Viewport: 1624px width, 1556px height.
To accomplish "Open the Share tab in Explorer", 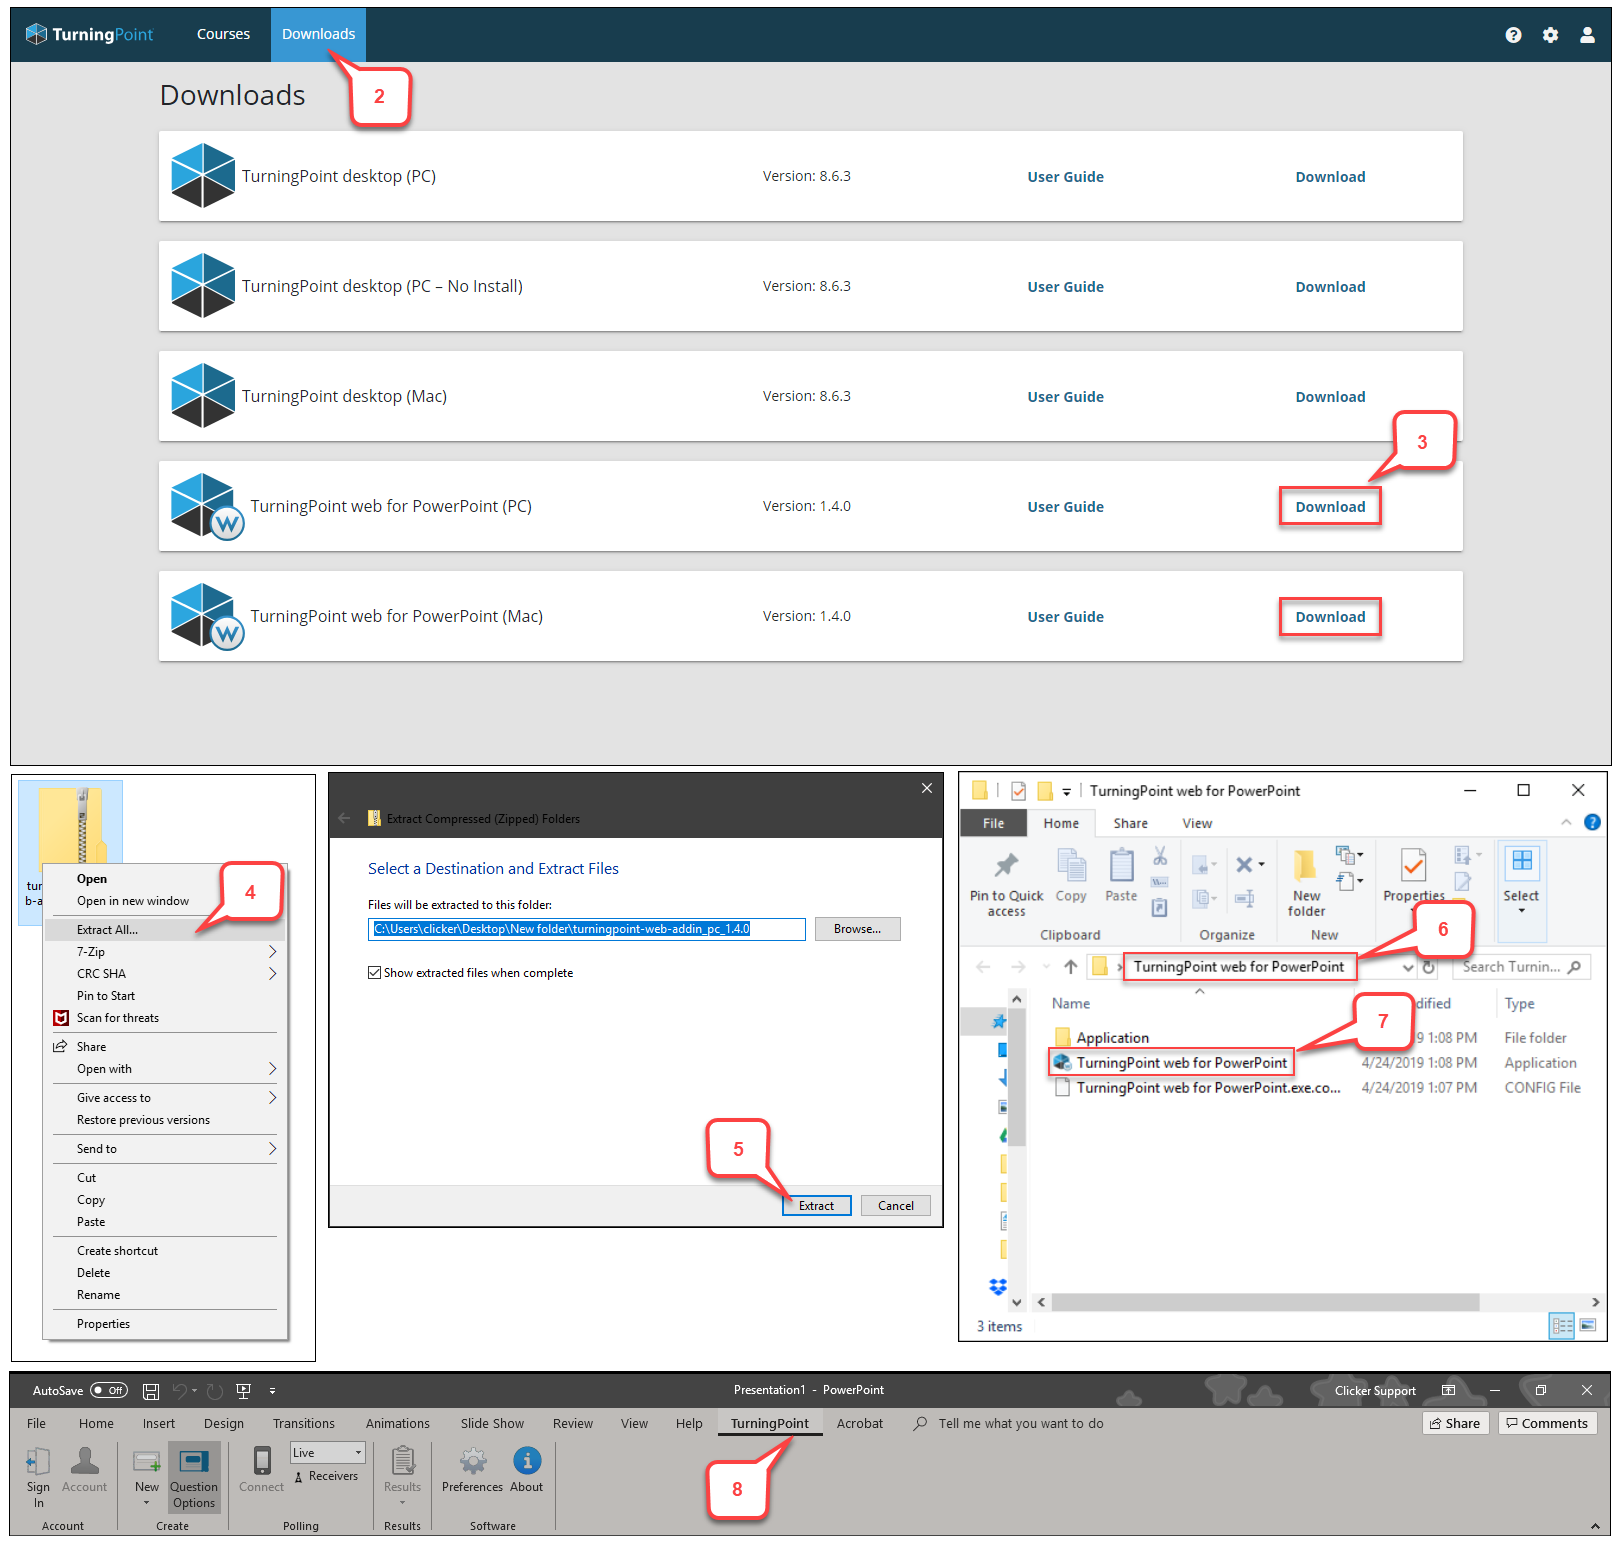I will pos(1130,823).
